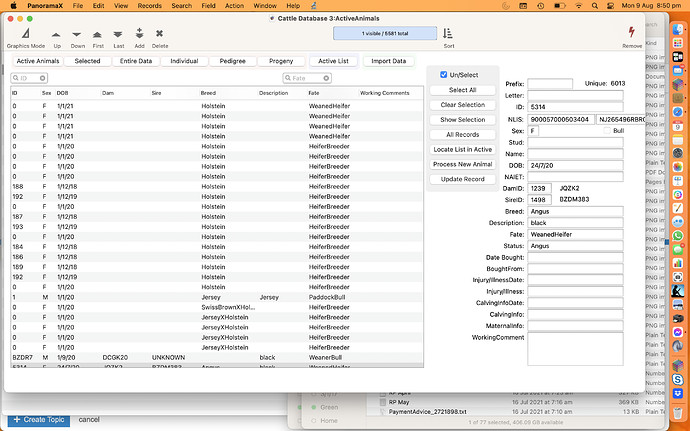The image size is (690, 431).
Task: Clear the ID search field
Action: point(42,78)
